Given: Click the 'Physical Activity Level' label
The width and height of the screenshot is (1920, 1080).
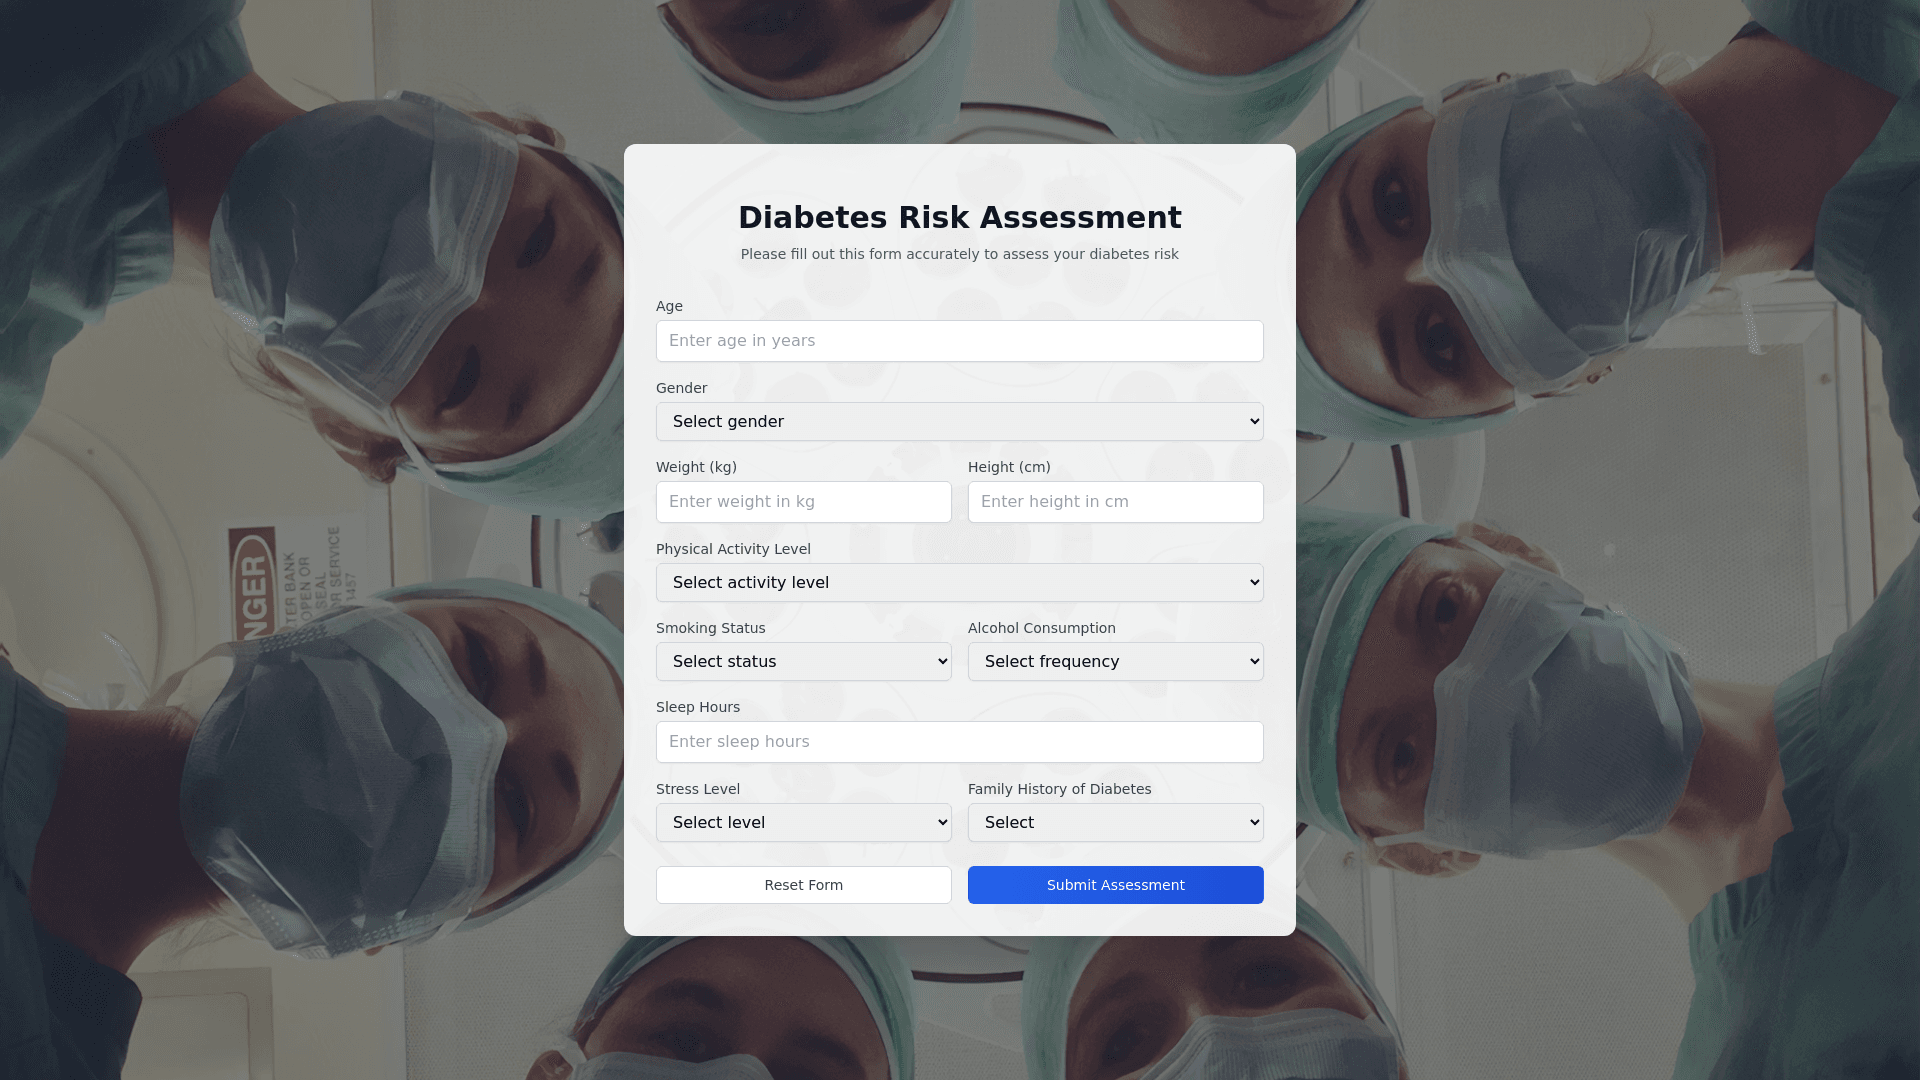Looking at the screenshot, I should (x=733, y=549).
